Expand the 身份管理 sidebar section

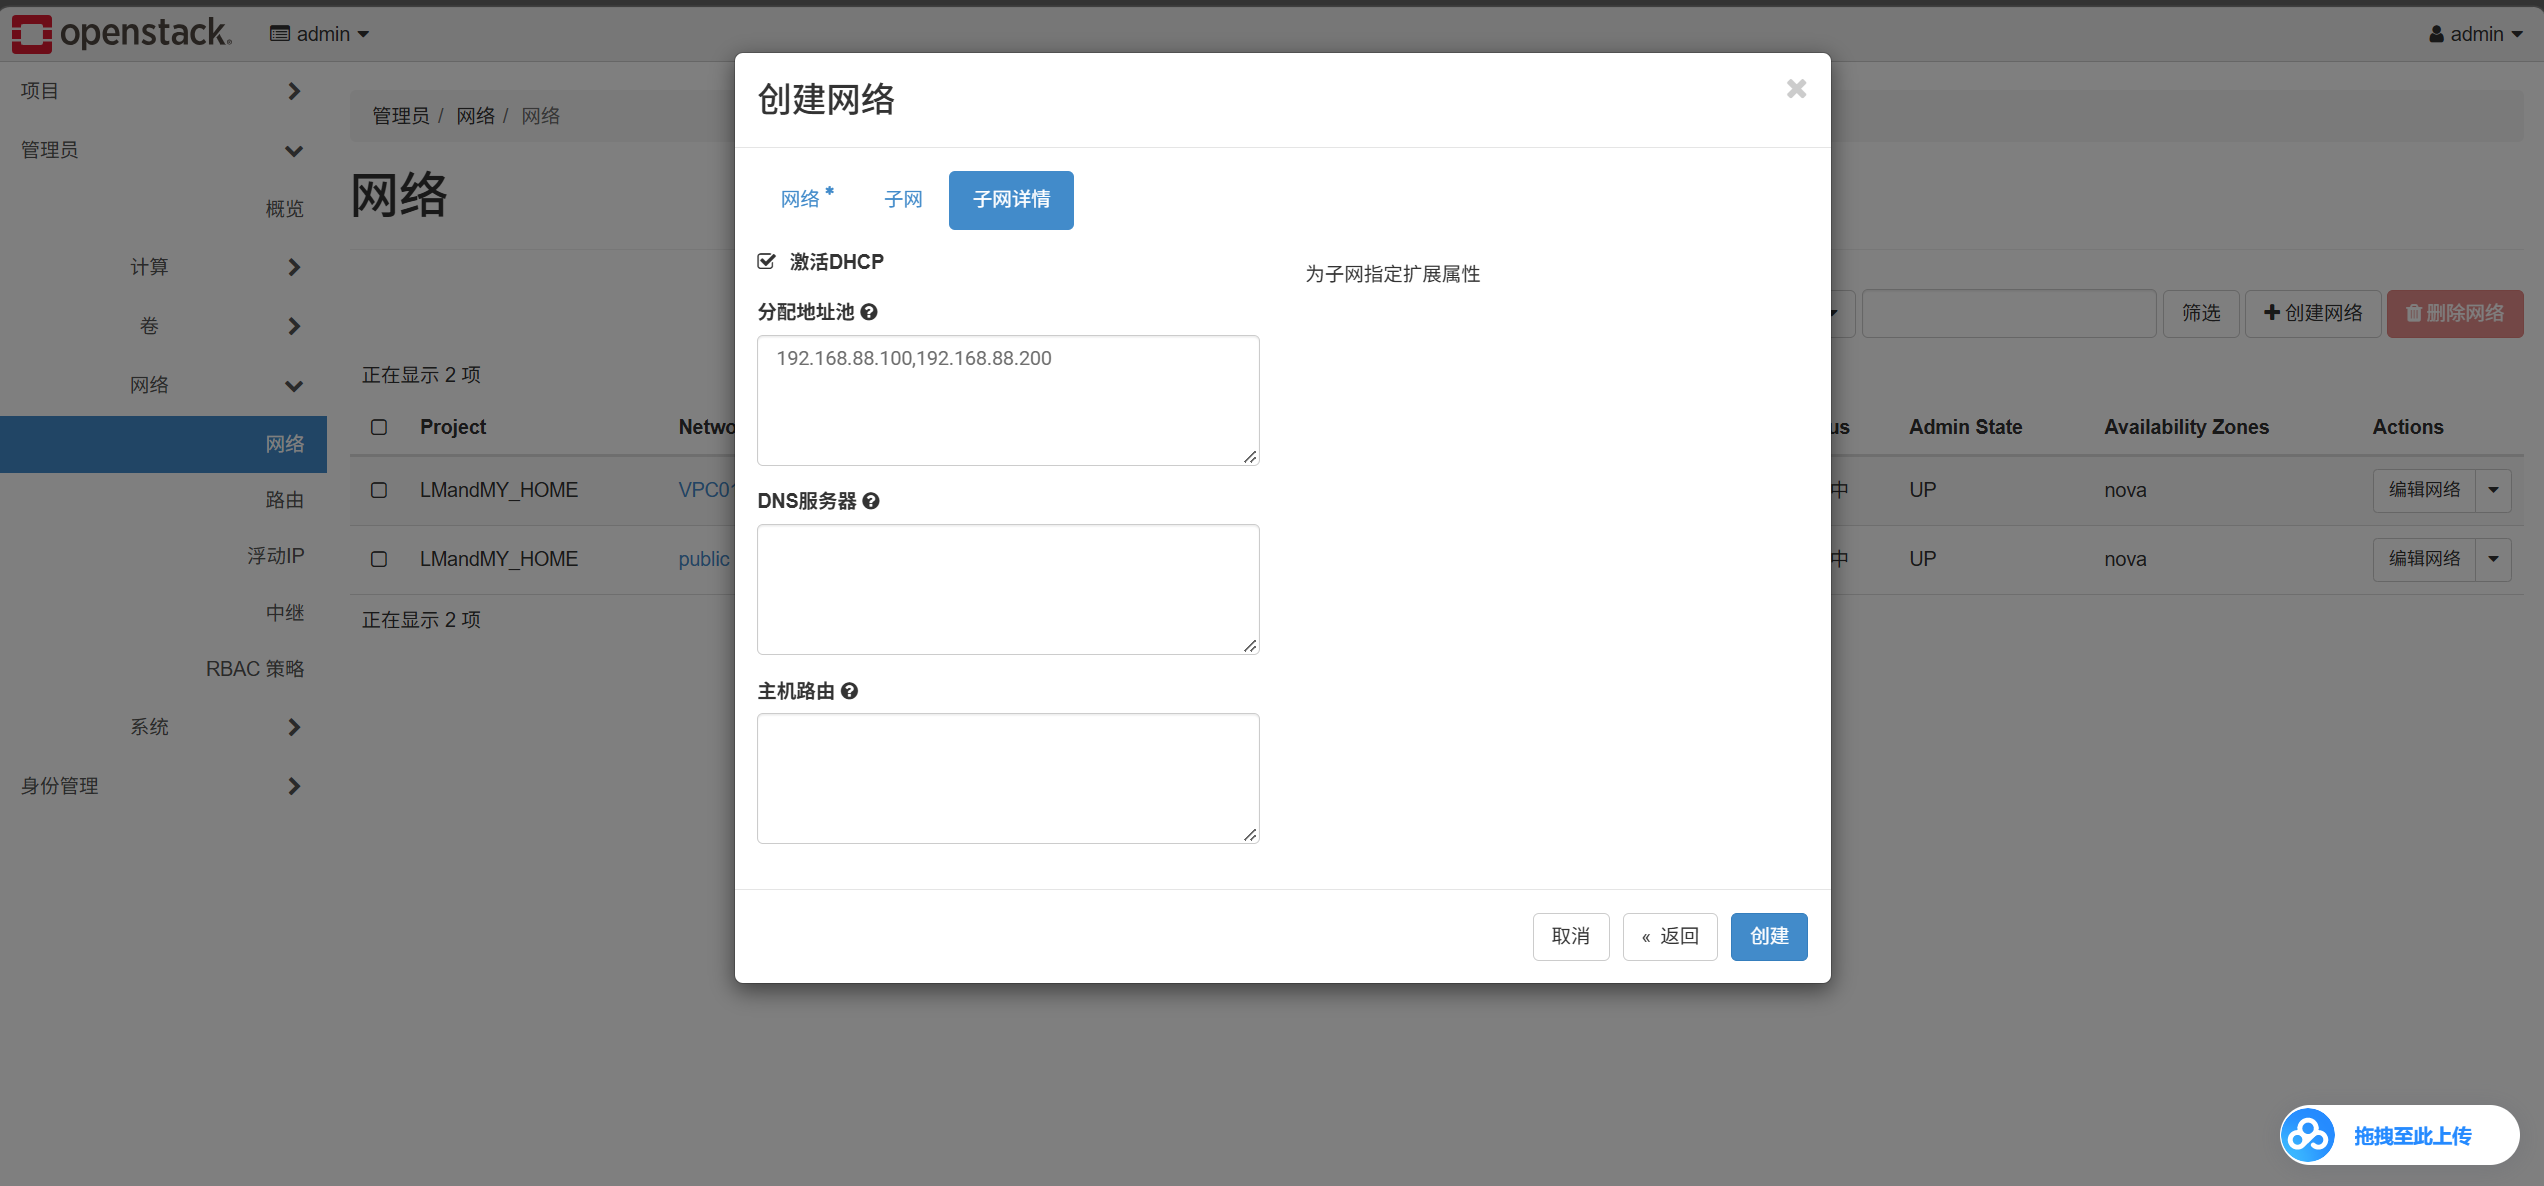[163, 786]
